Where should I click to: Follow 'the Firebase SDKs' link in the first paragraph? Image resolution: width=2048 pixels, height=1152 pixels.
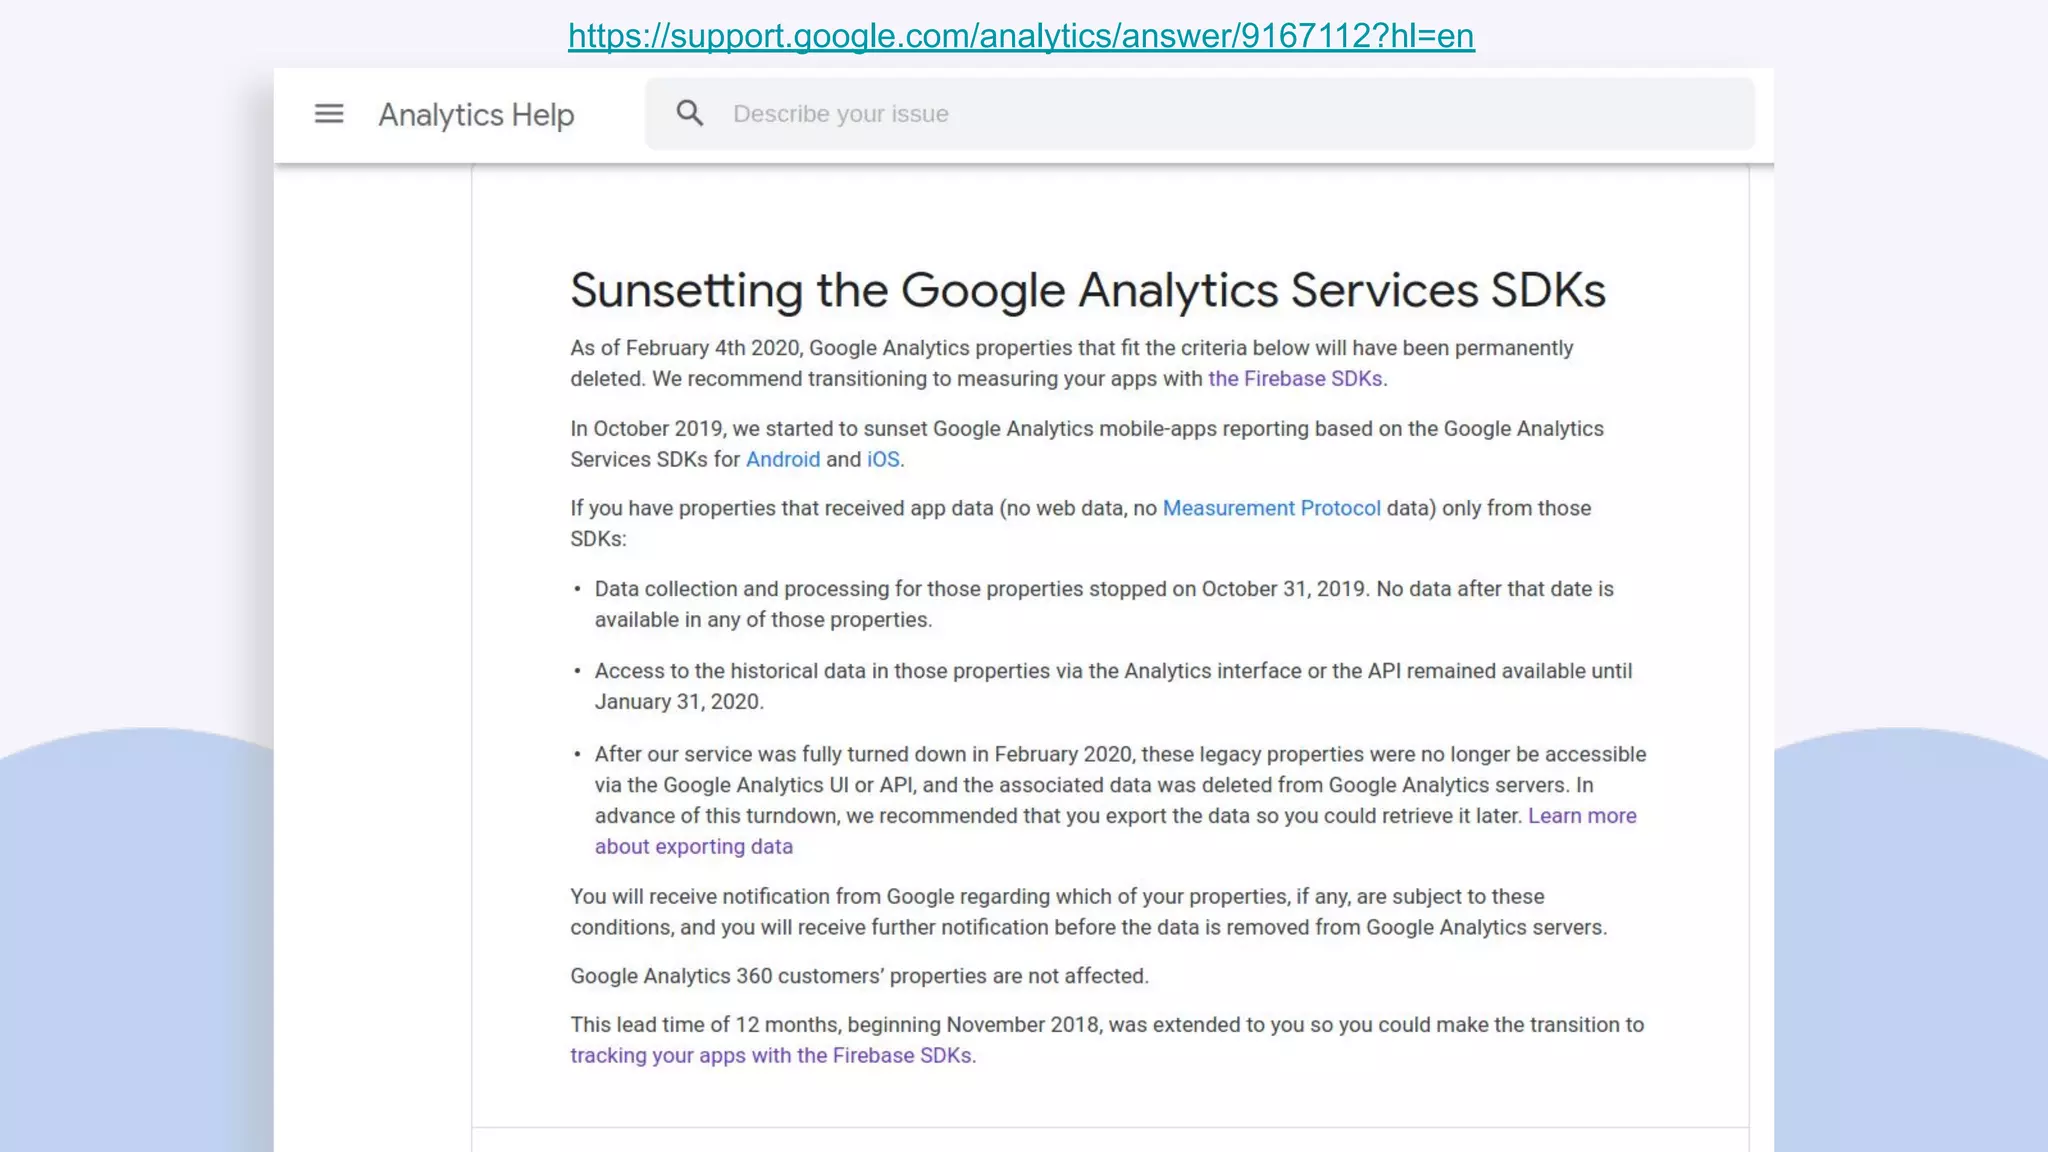1295,379
